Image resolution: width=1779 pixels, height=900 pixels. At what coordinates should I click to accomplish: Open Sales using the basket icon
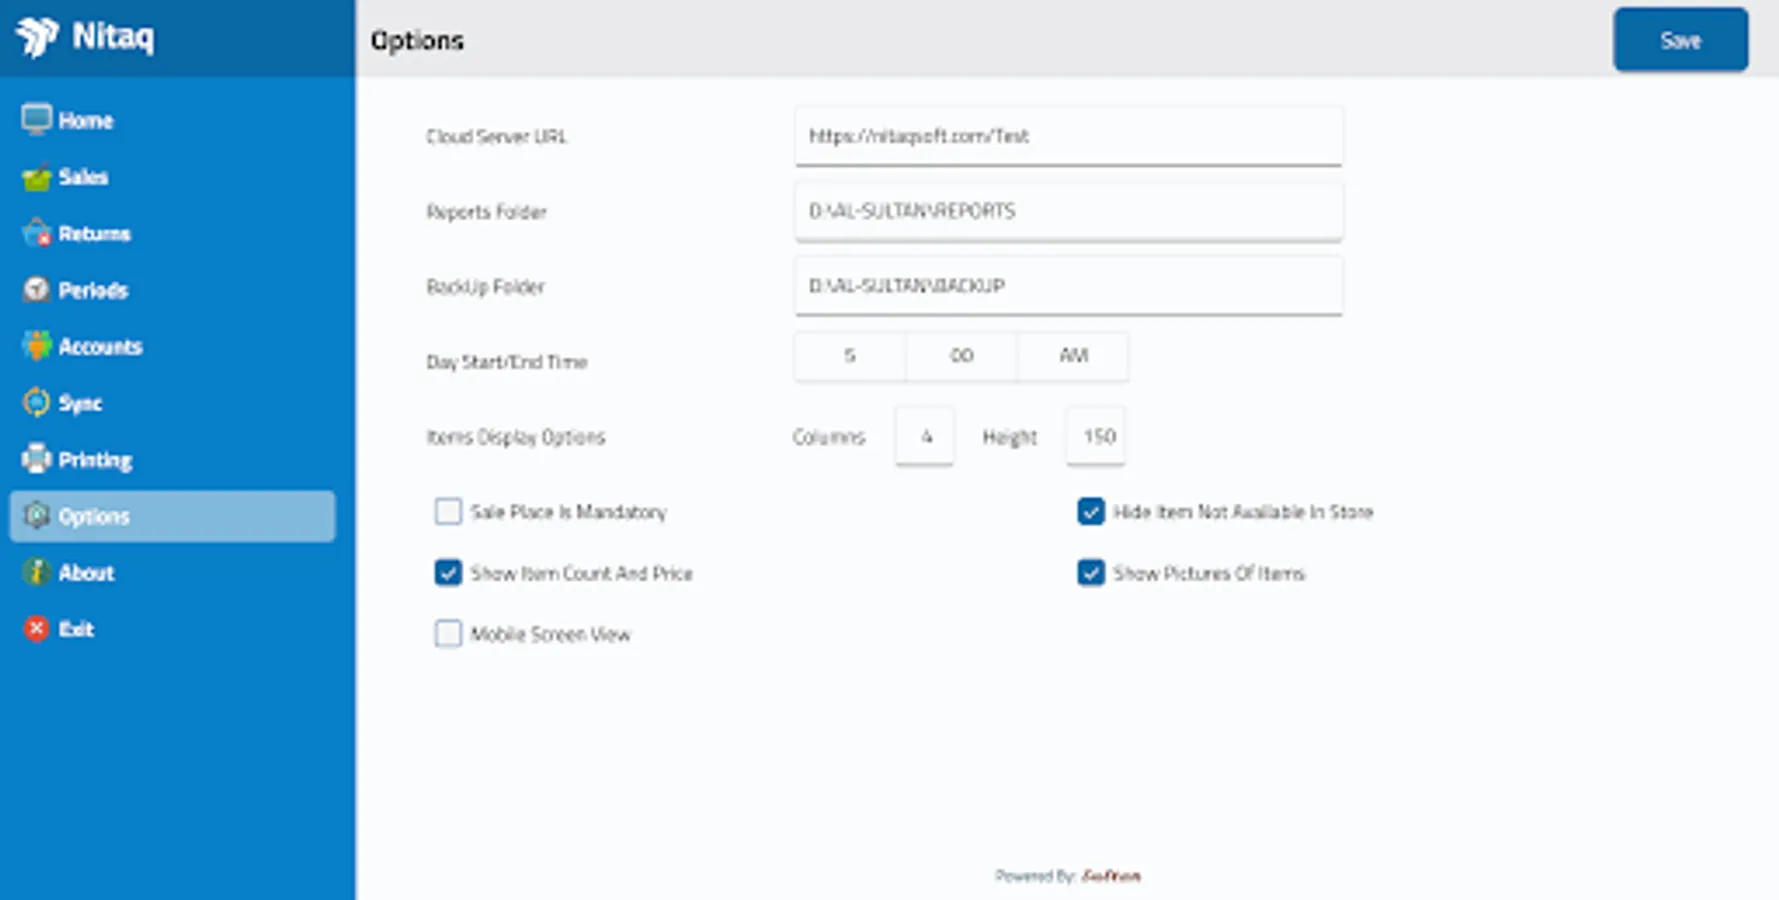[37, 176]
